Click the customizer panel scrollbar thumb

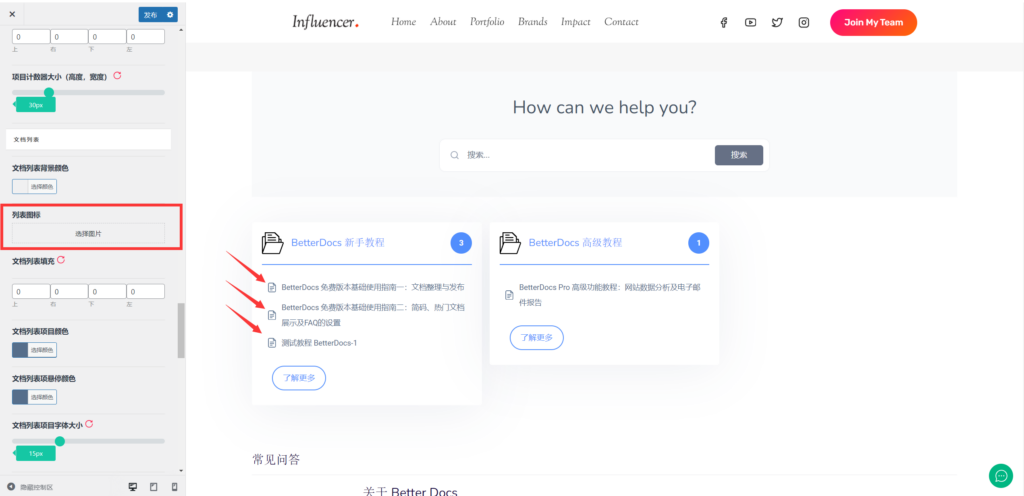pos(181,330)
